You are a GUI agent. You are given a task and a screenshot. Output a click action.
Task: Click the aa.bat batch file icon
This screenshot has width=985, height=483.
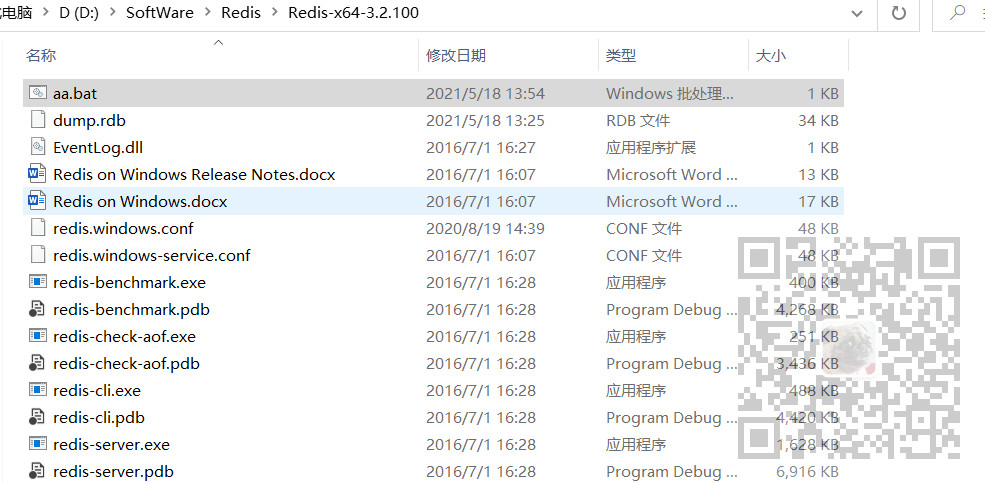click(38, 93)
